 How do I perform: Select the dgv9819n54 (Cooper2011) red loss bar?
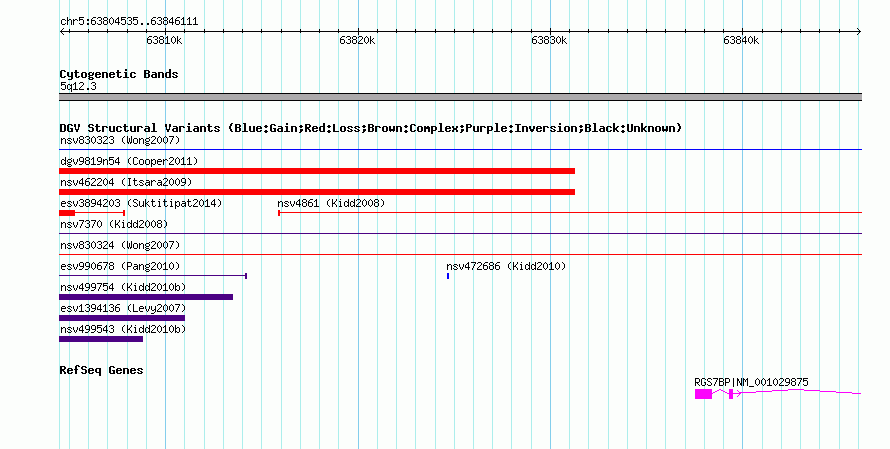(317, 171)
